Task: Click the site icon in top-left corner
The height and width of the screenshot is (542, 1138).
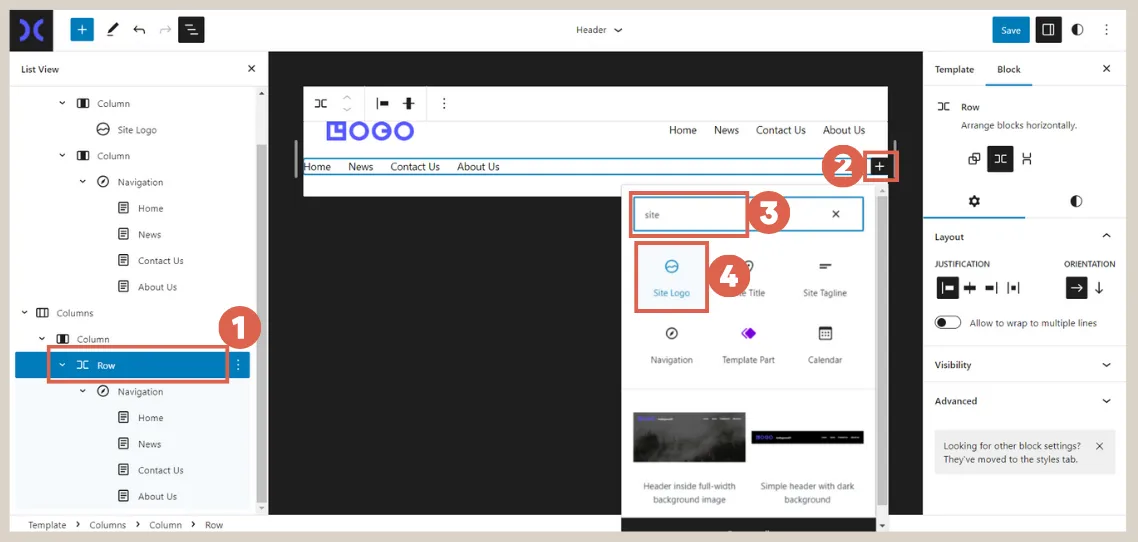Action: pos(31,30)
